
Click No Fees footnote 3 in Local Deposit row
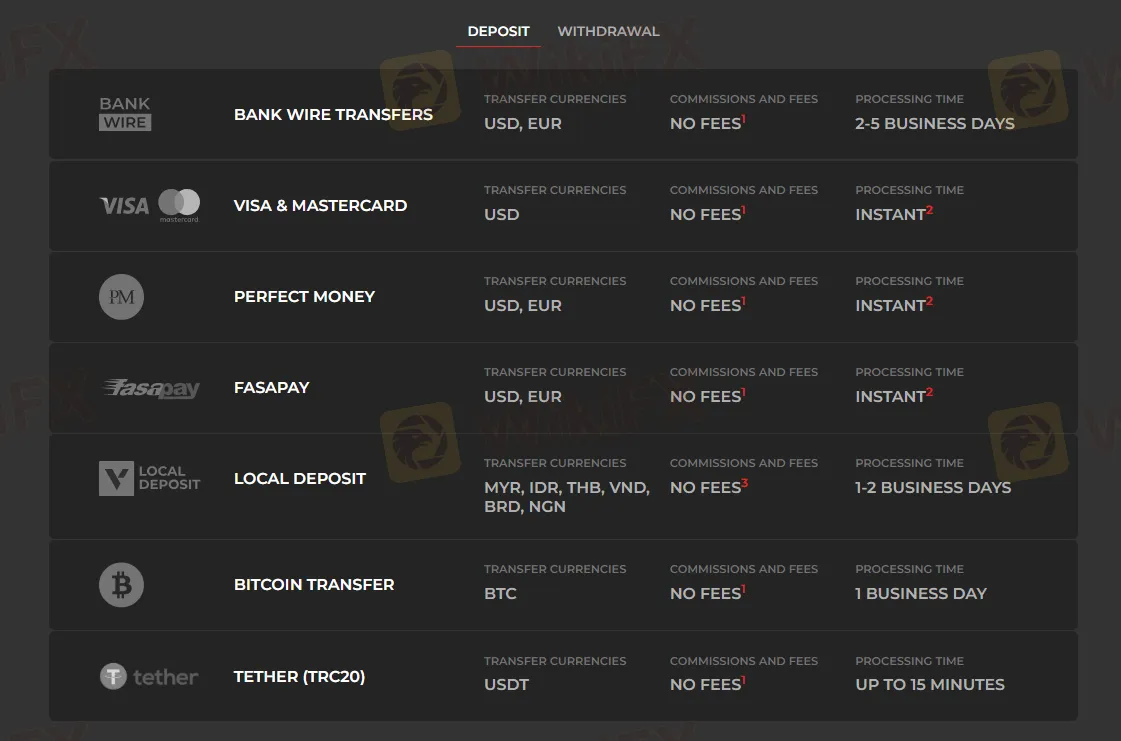click(x=709, y=486)
